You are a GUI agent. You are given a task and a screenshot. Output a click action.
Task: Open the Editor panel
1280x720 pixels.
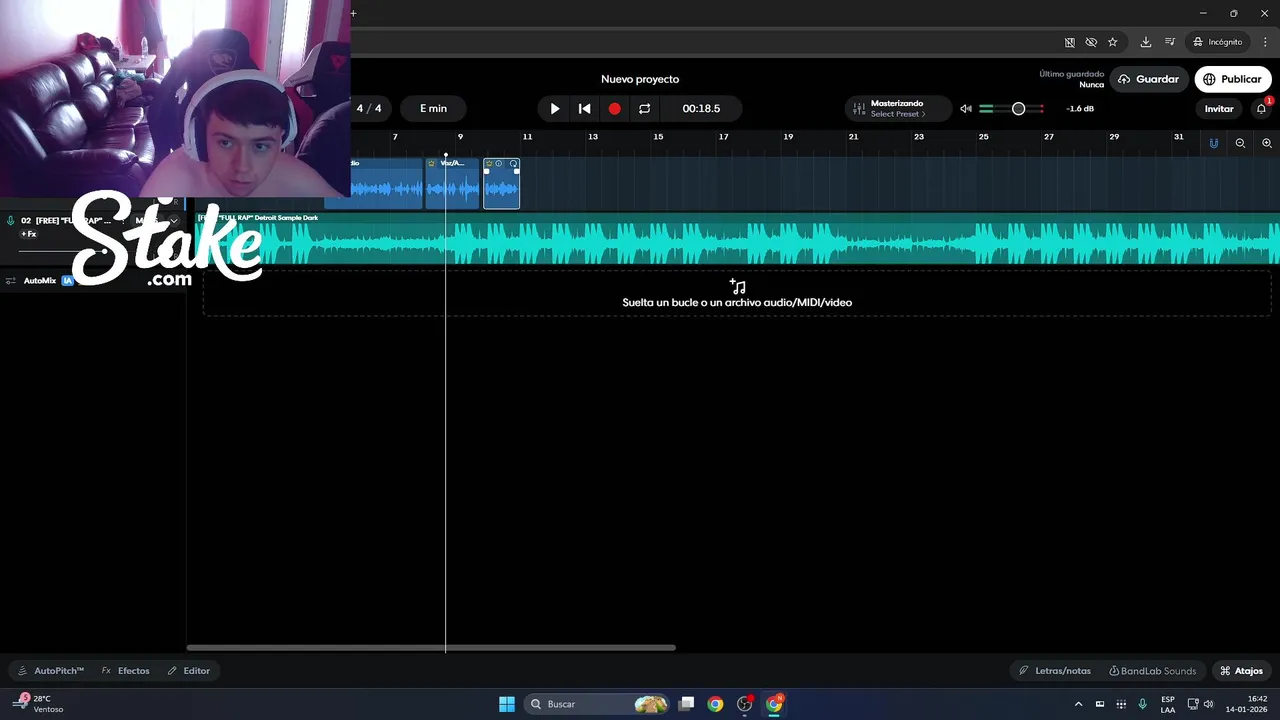click(x=189, y=671)
